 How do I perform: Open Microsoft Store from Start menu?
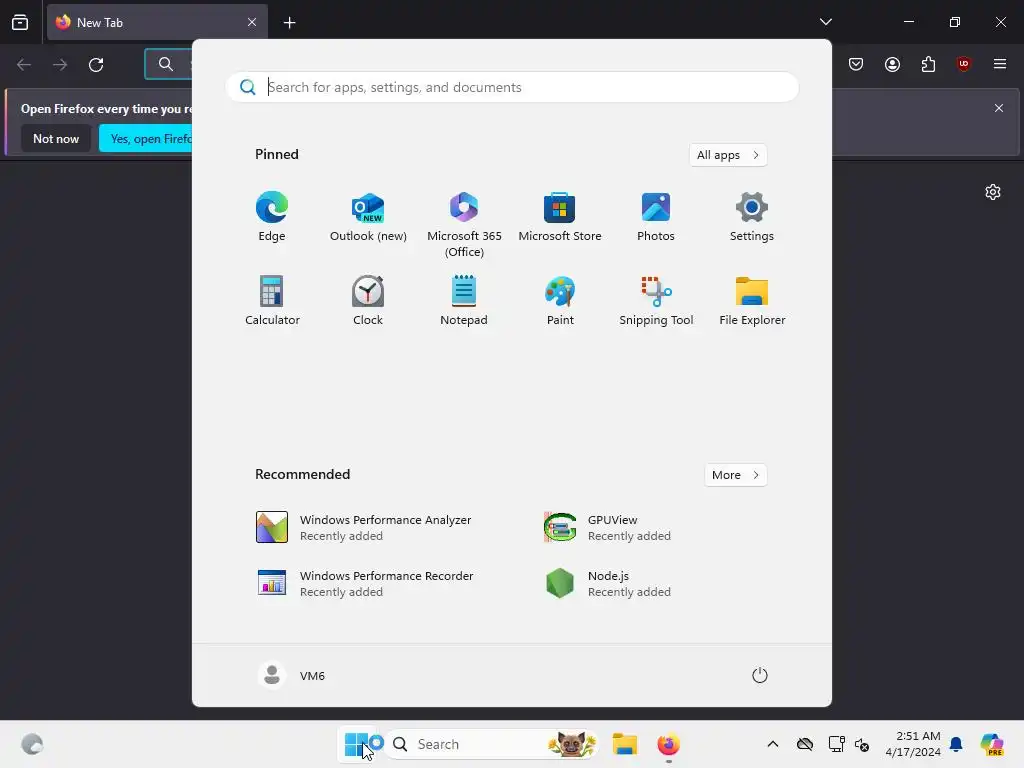(x=560, y=217)
